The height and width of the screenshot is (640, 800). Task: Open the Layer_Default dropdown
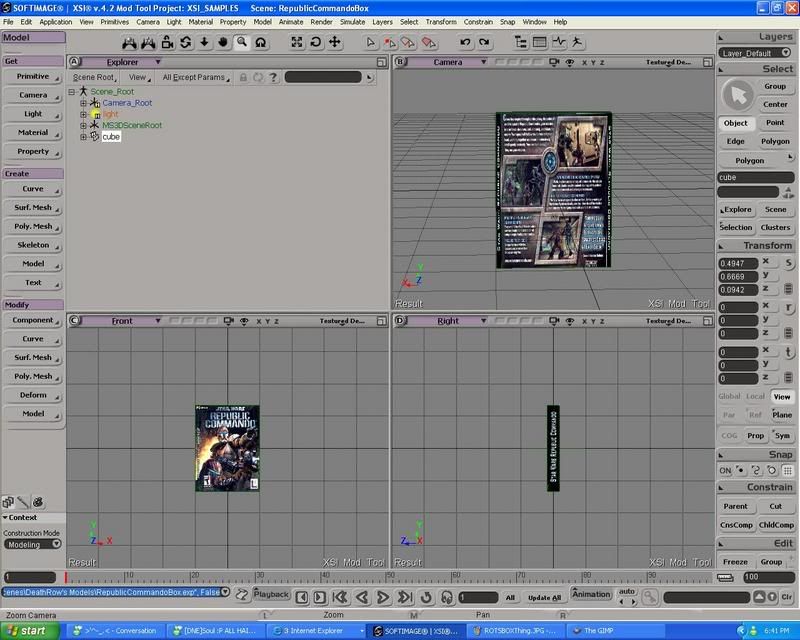pos(755,53)
